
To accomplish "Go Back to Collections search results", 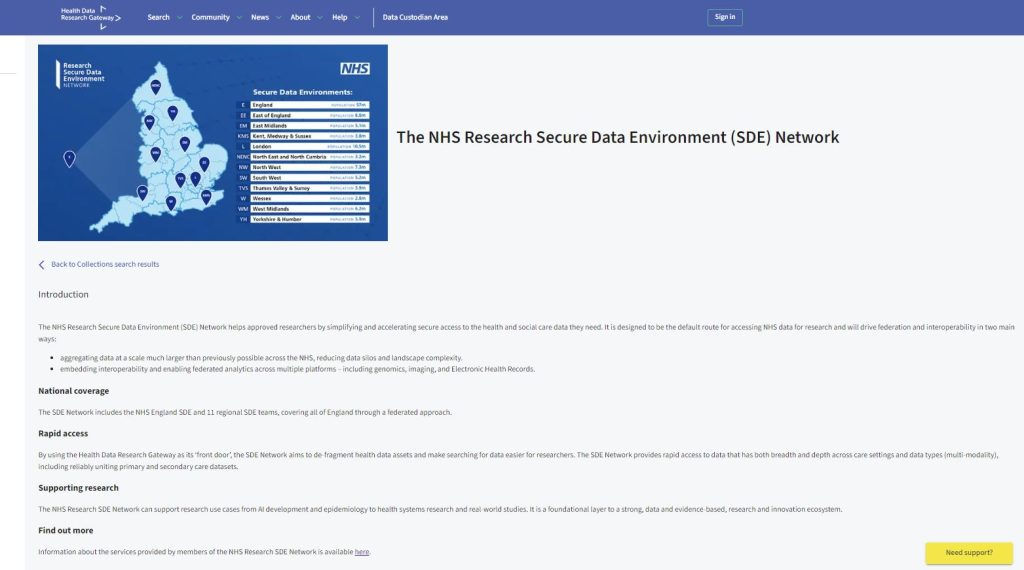I will 105,264.
